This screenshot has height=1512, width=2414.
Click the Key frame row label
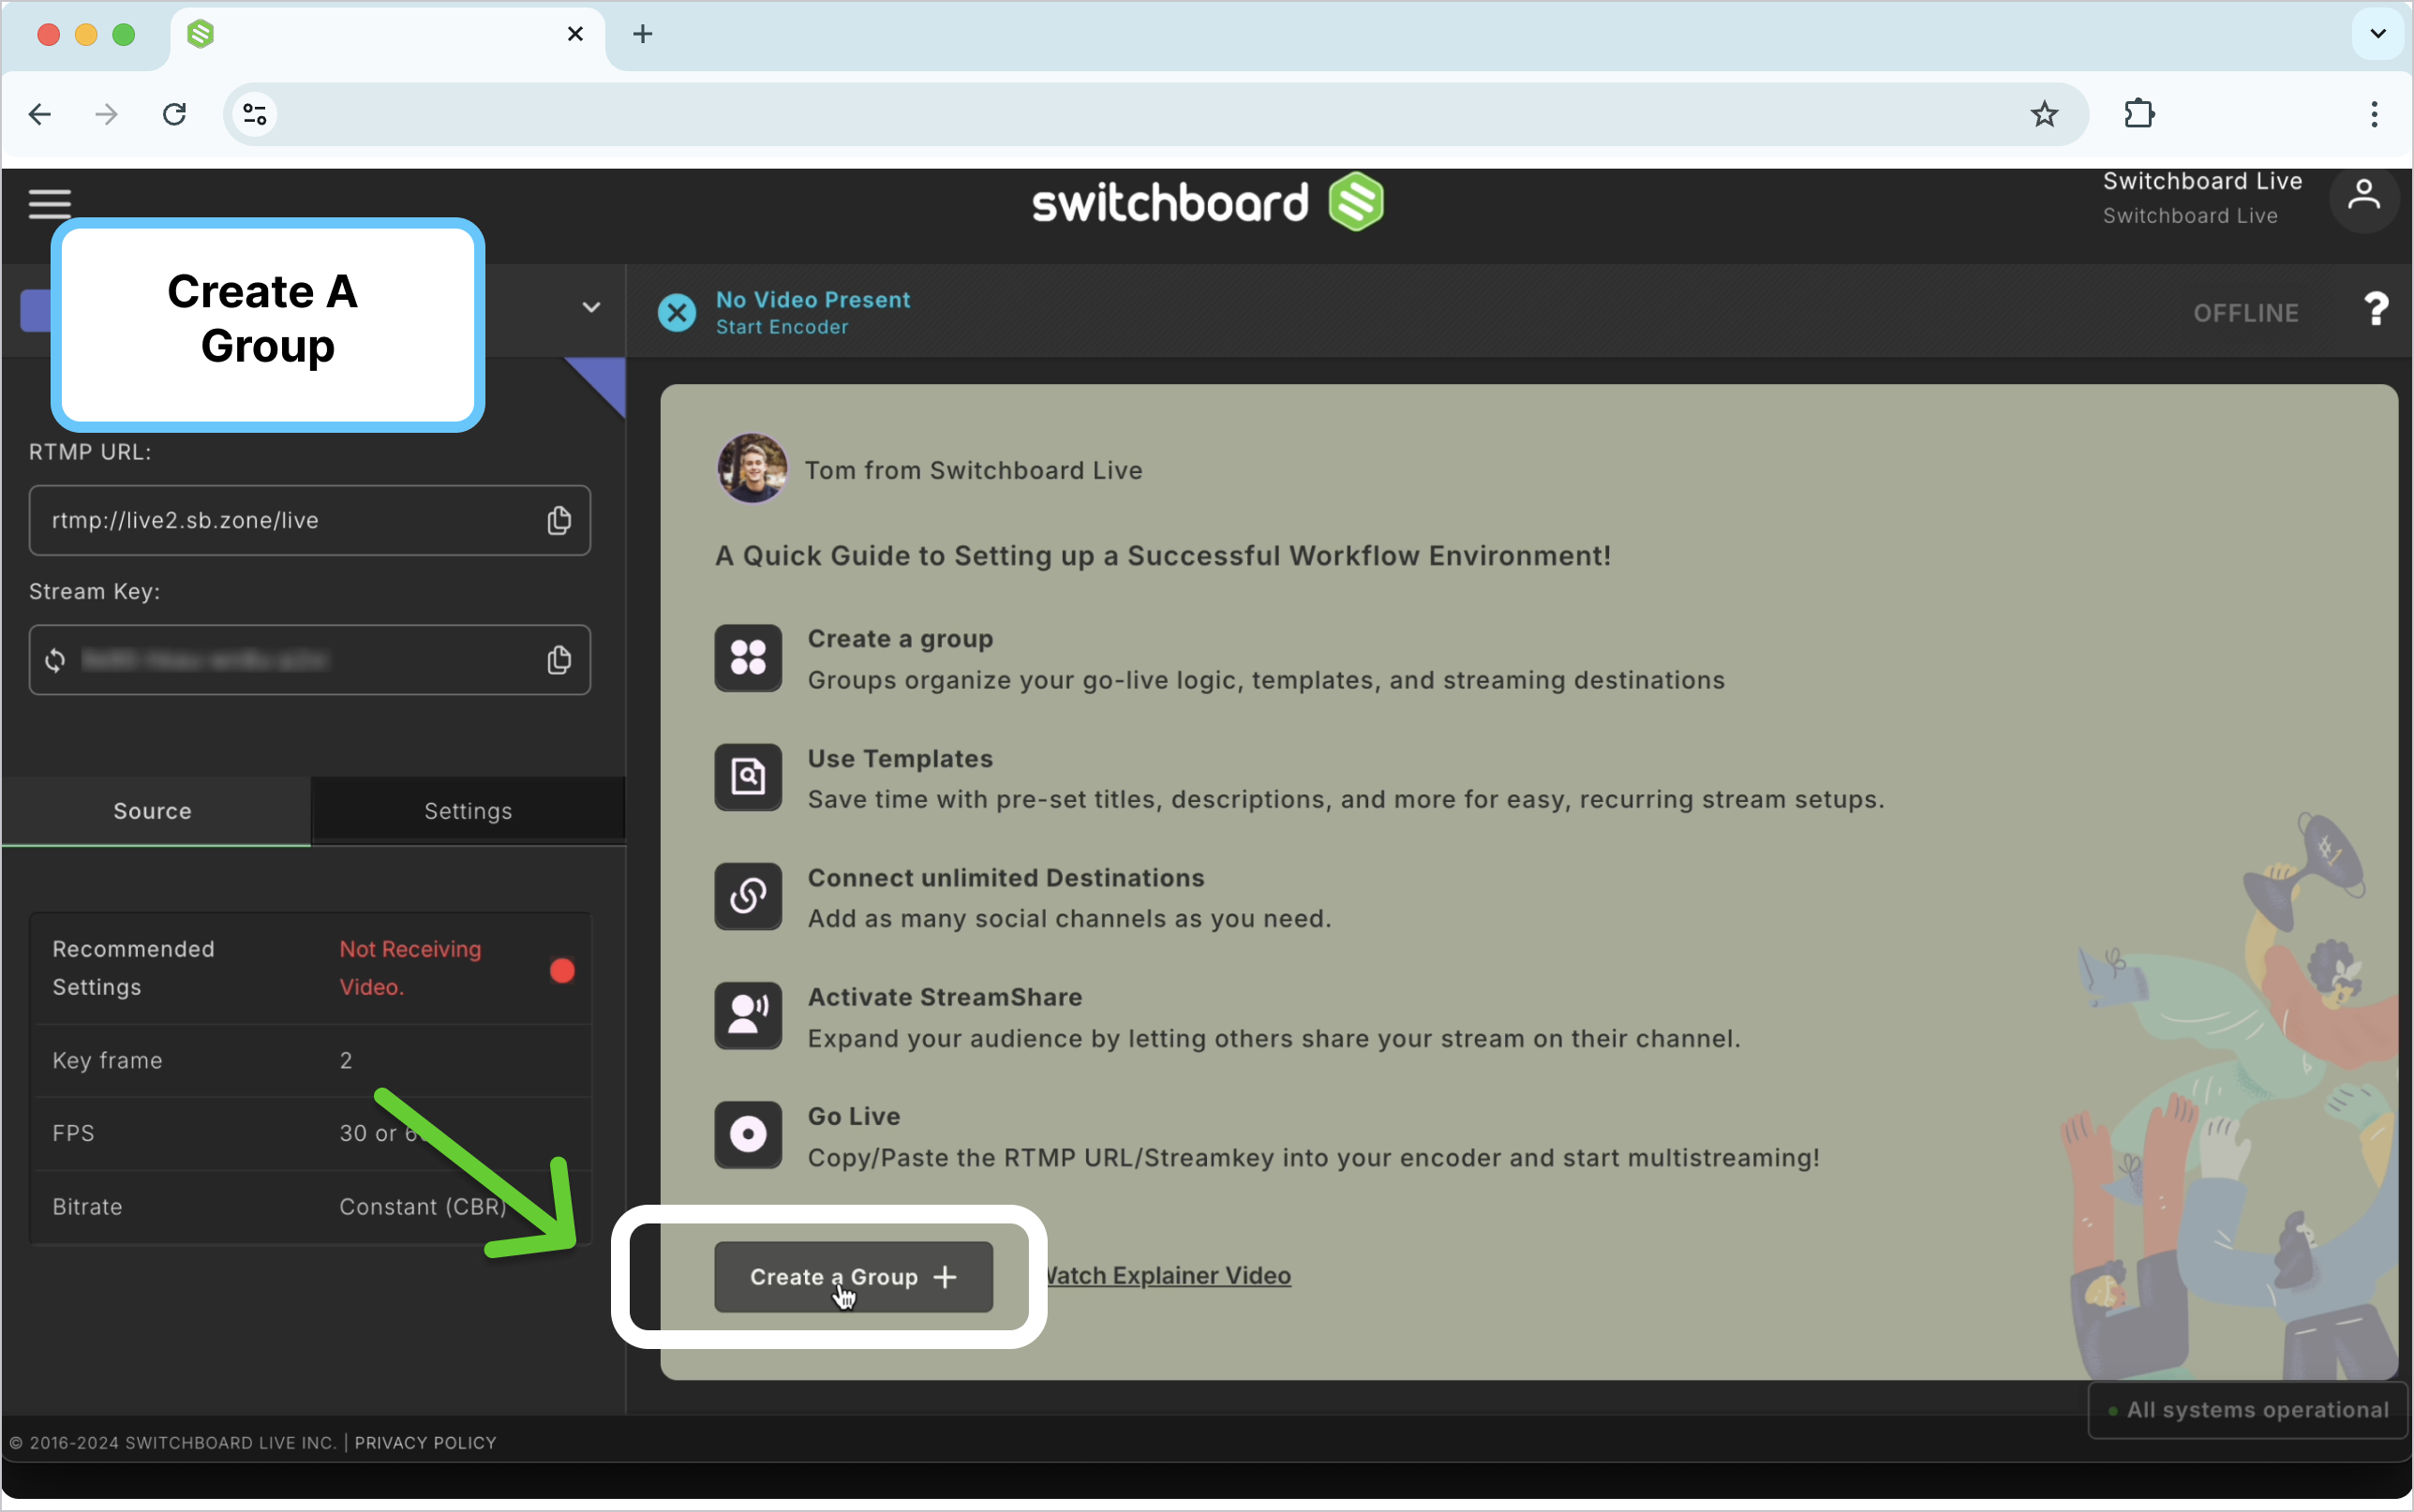coord(107,1060)
